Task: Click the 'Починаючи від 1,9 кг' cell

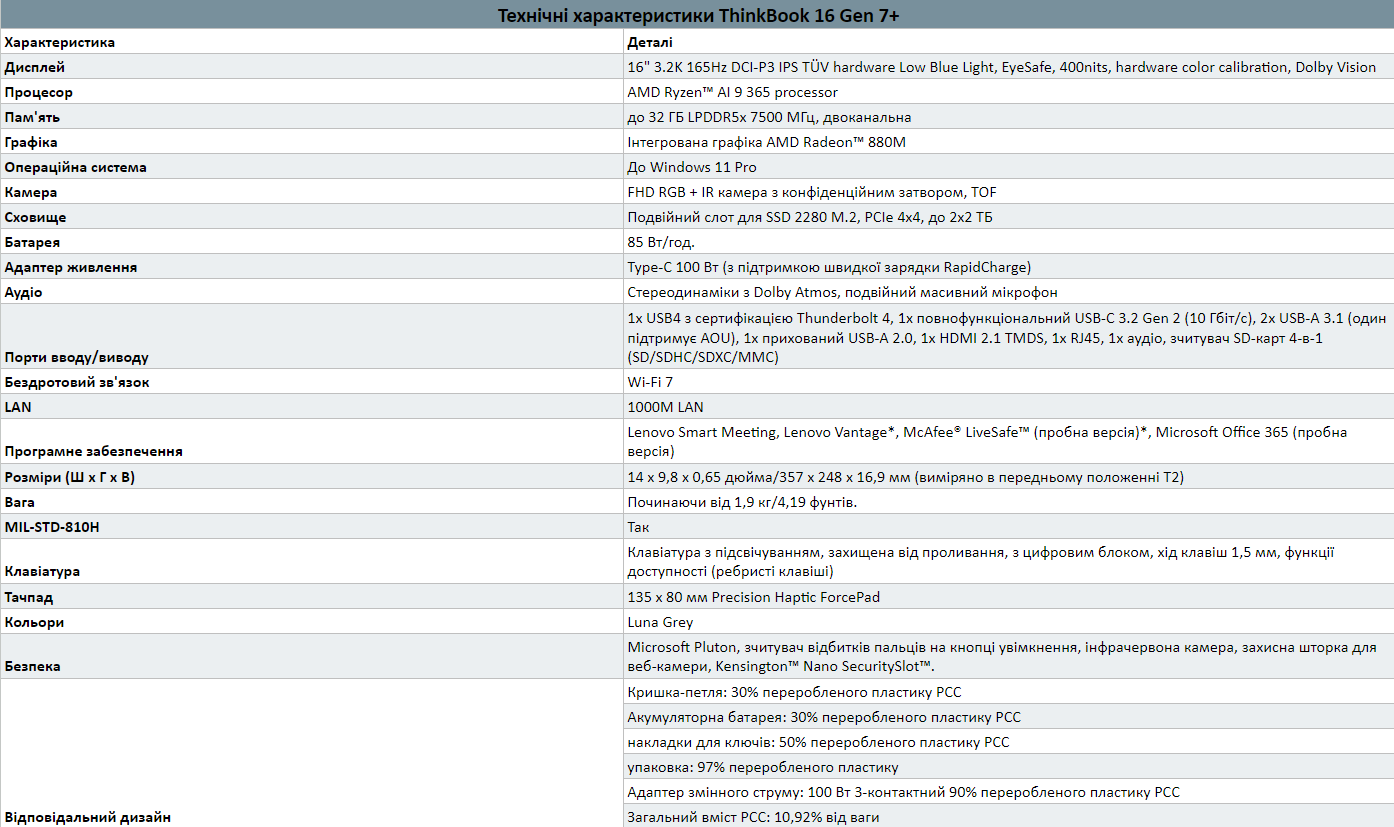Action: [x=1008, y=502]
